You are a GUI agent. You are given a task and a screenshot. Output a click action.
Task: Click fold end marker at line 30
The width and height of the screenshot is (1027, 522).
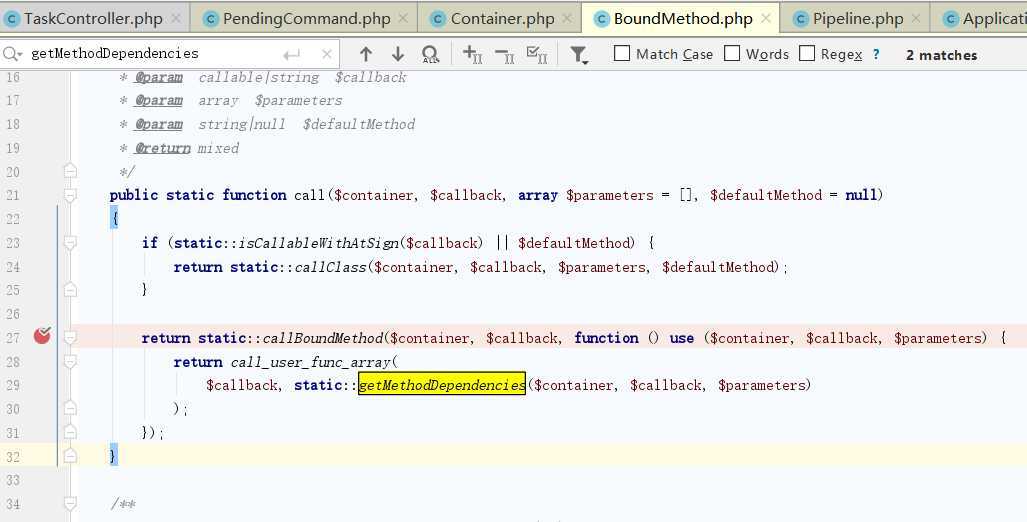(70, 409)
